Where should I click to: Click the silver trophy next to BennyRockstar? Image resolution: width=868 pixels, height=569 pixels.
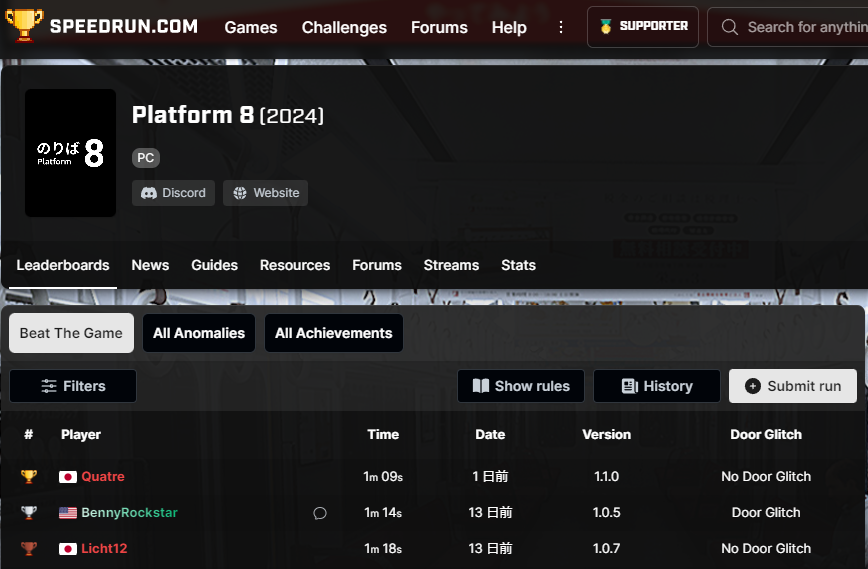tap(29, 513)
